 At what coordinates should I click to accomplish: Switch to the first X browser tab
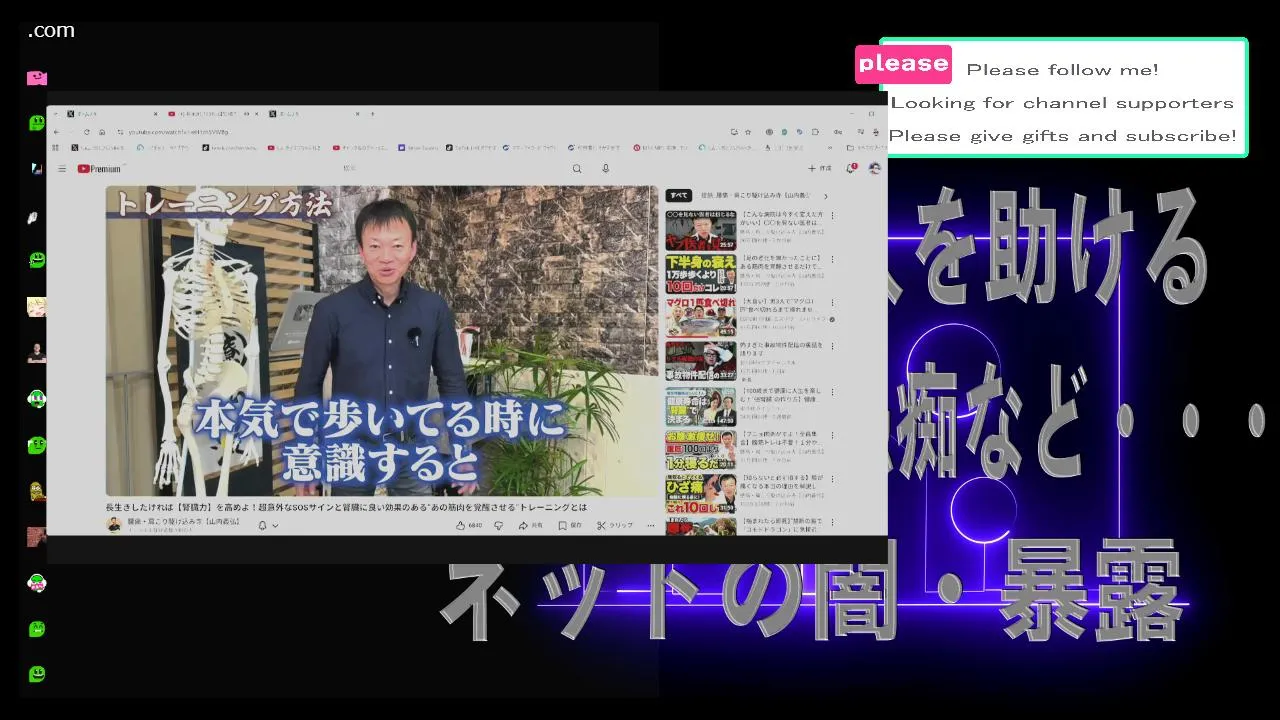pyautogui.click(x=110, y=114)
